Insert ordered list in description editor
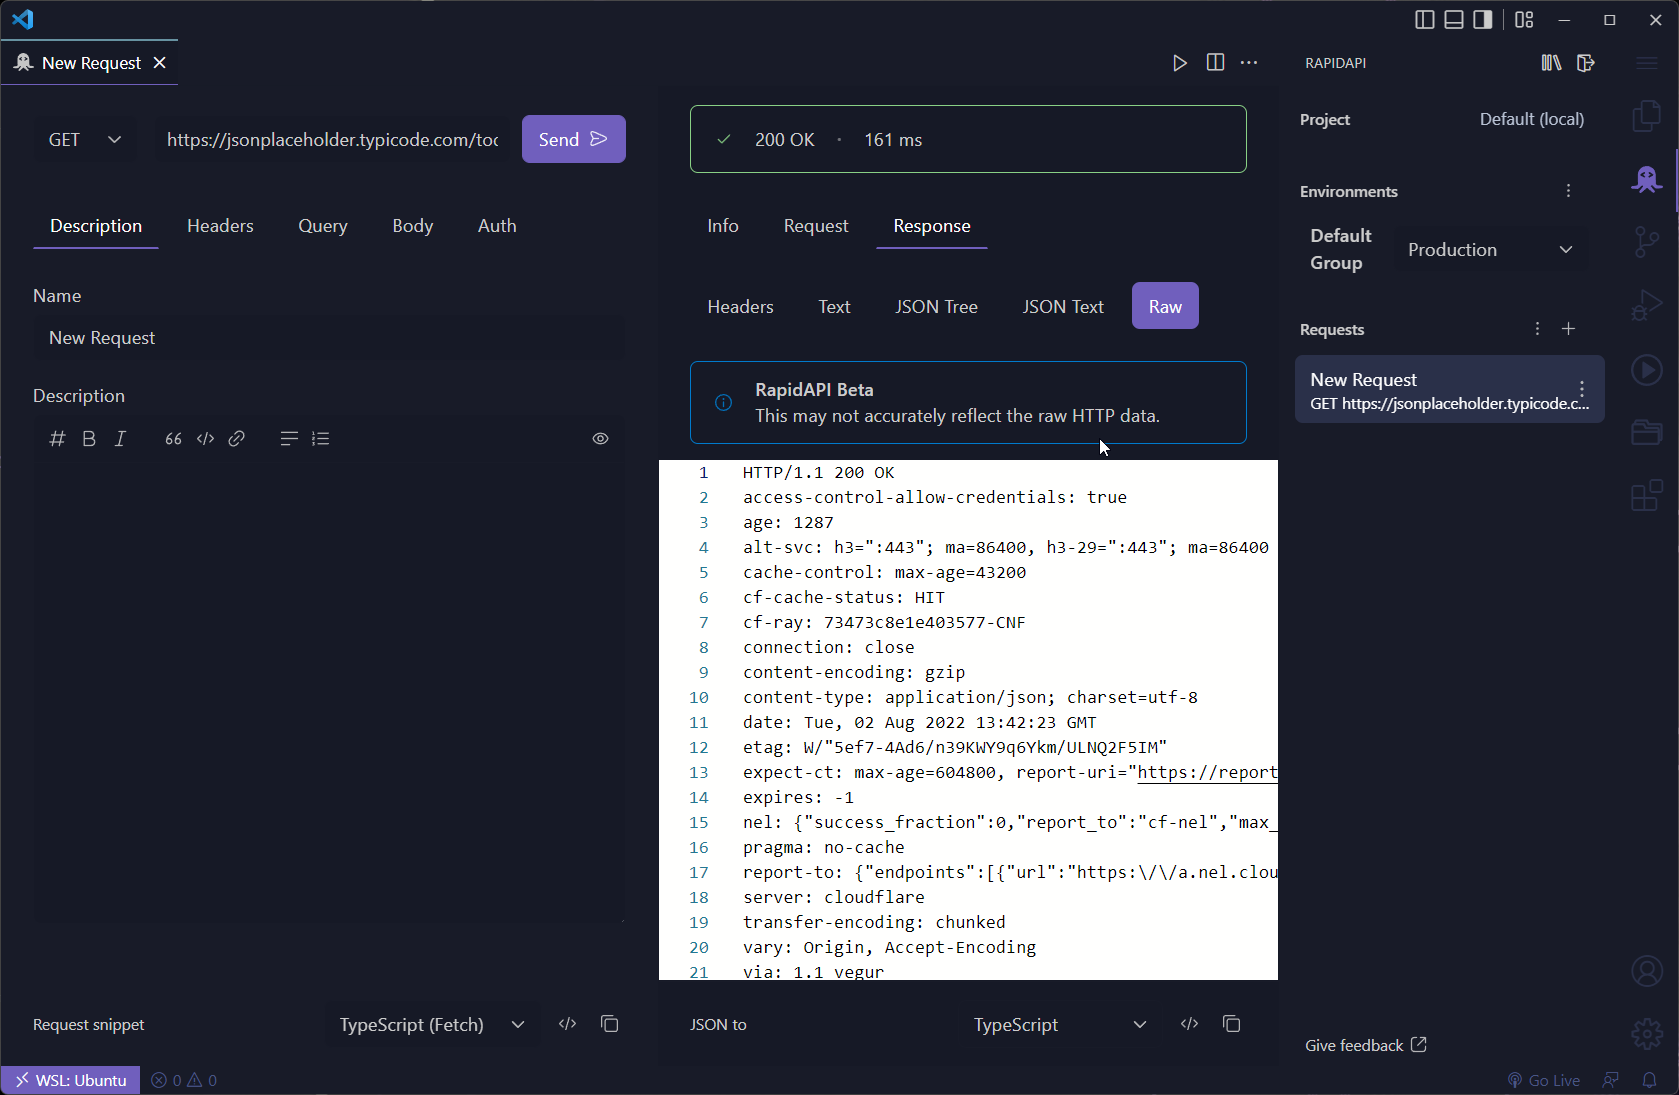The image size is (1679, 1095). point(320,439)
